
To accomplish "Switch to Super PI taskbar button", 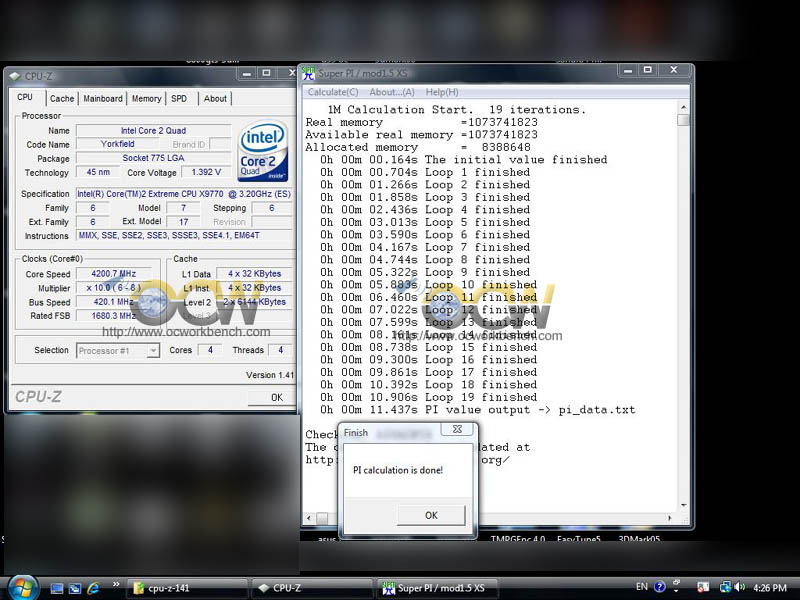I will click(x=437, y=588).
